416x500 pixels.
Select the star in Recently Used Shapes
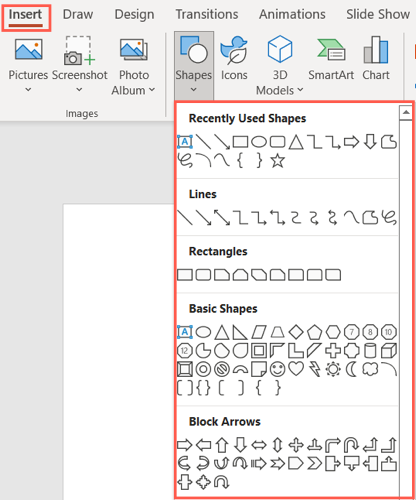277,161
